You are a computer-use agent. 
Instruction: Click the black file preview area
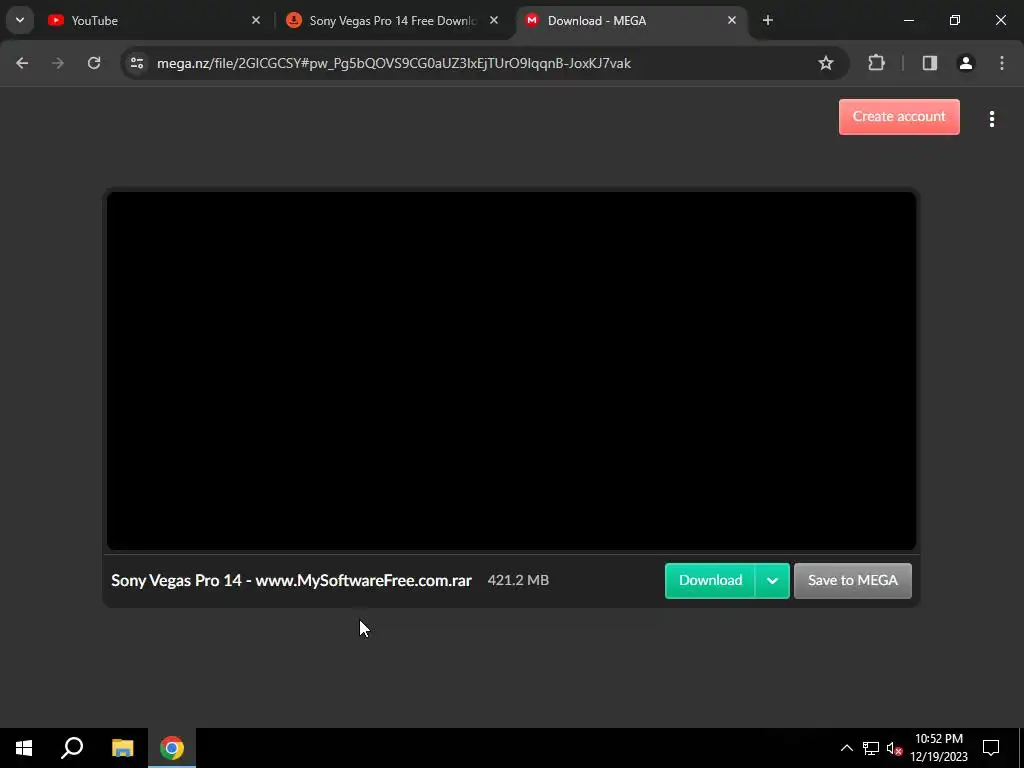point(511,370)
